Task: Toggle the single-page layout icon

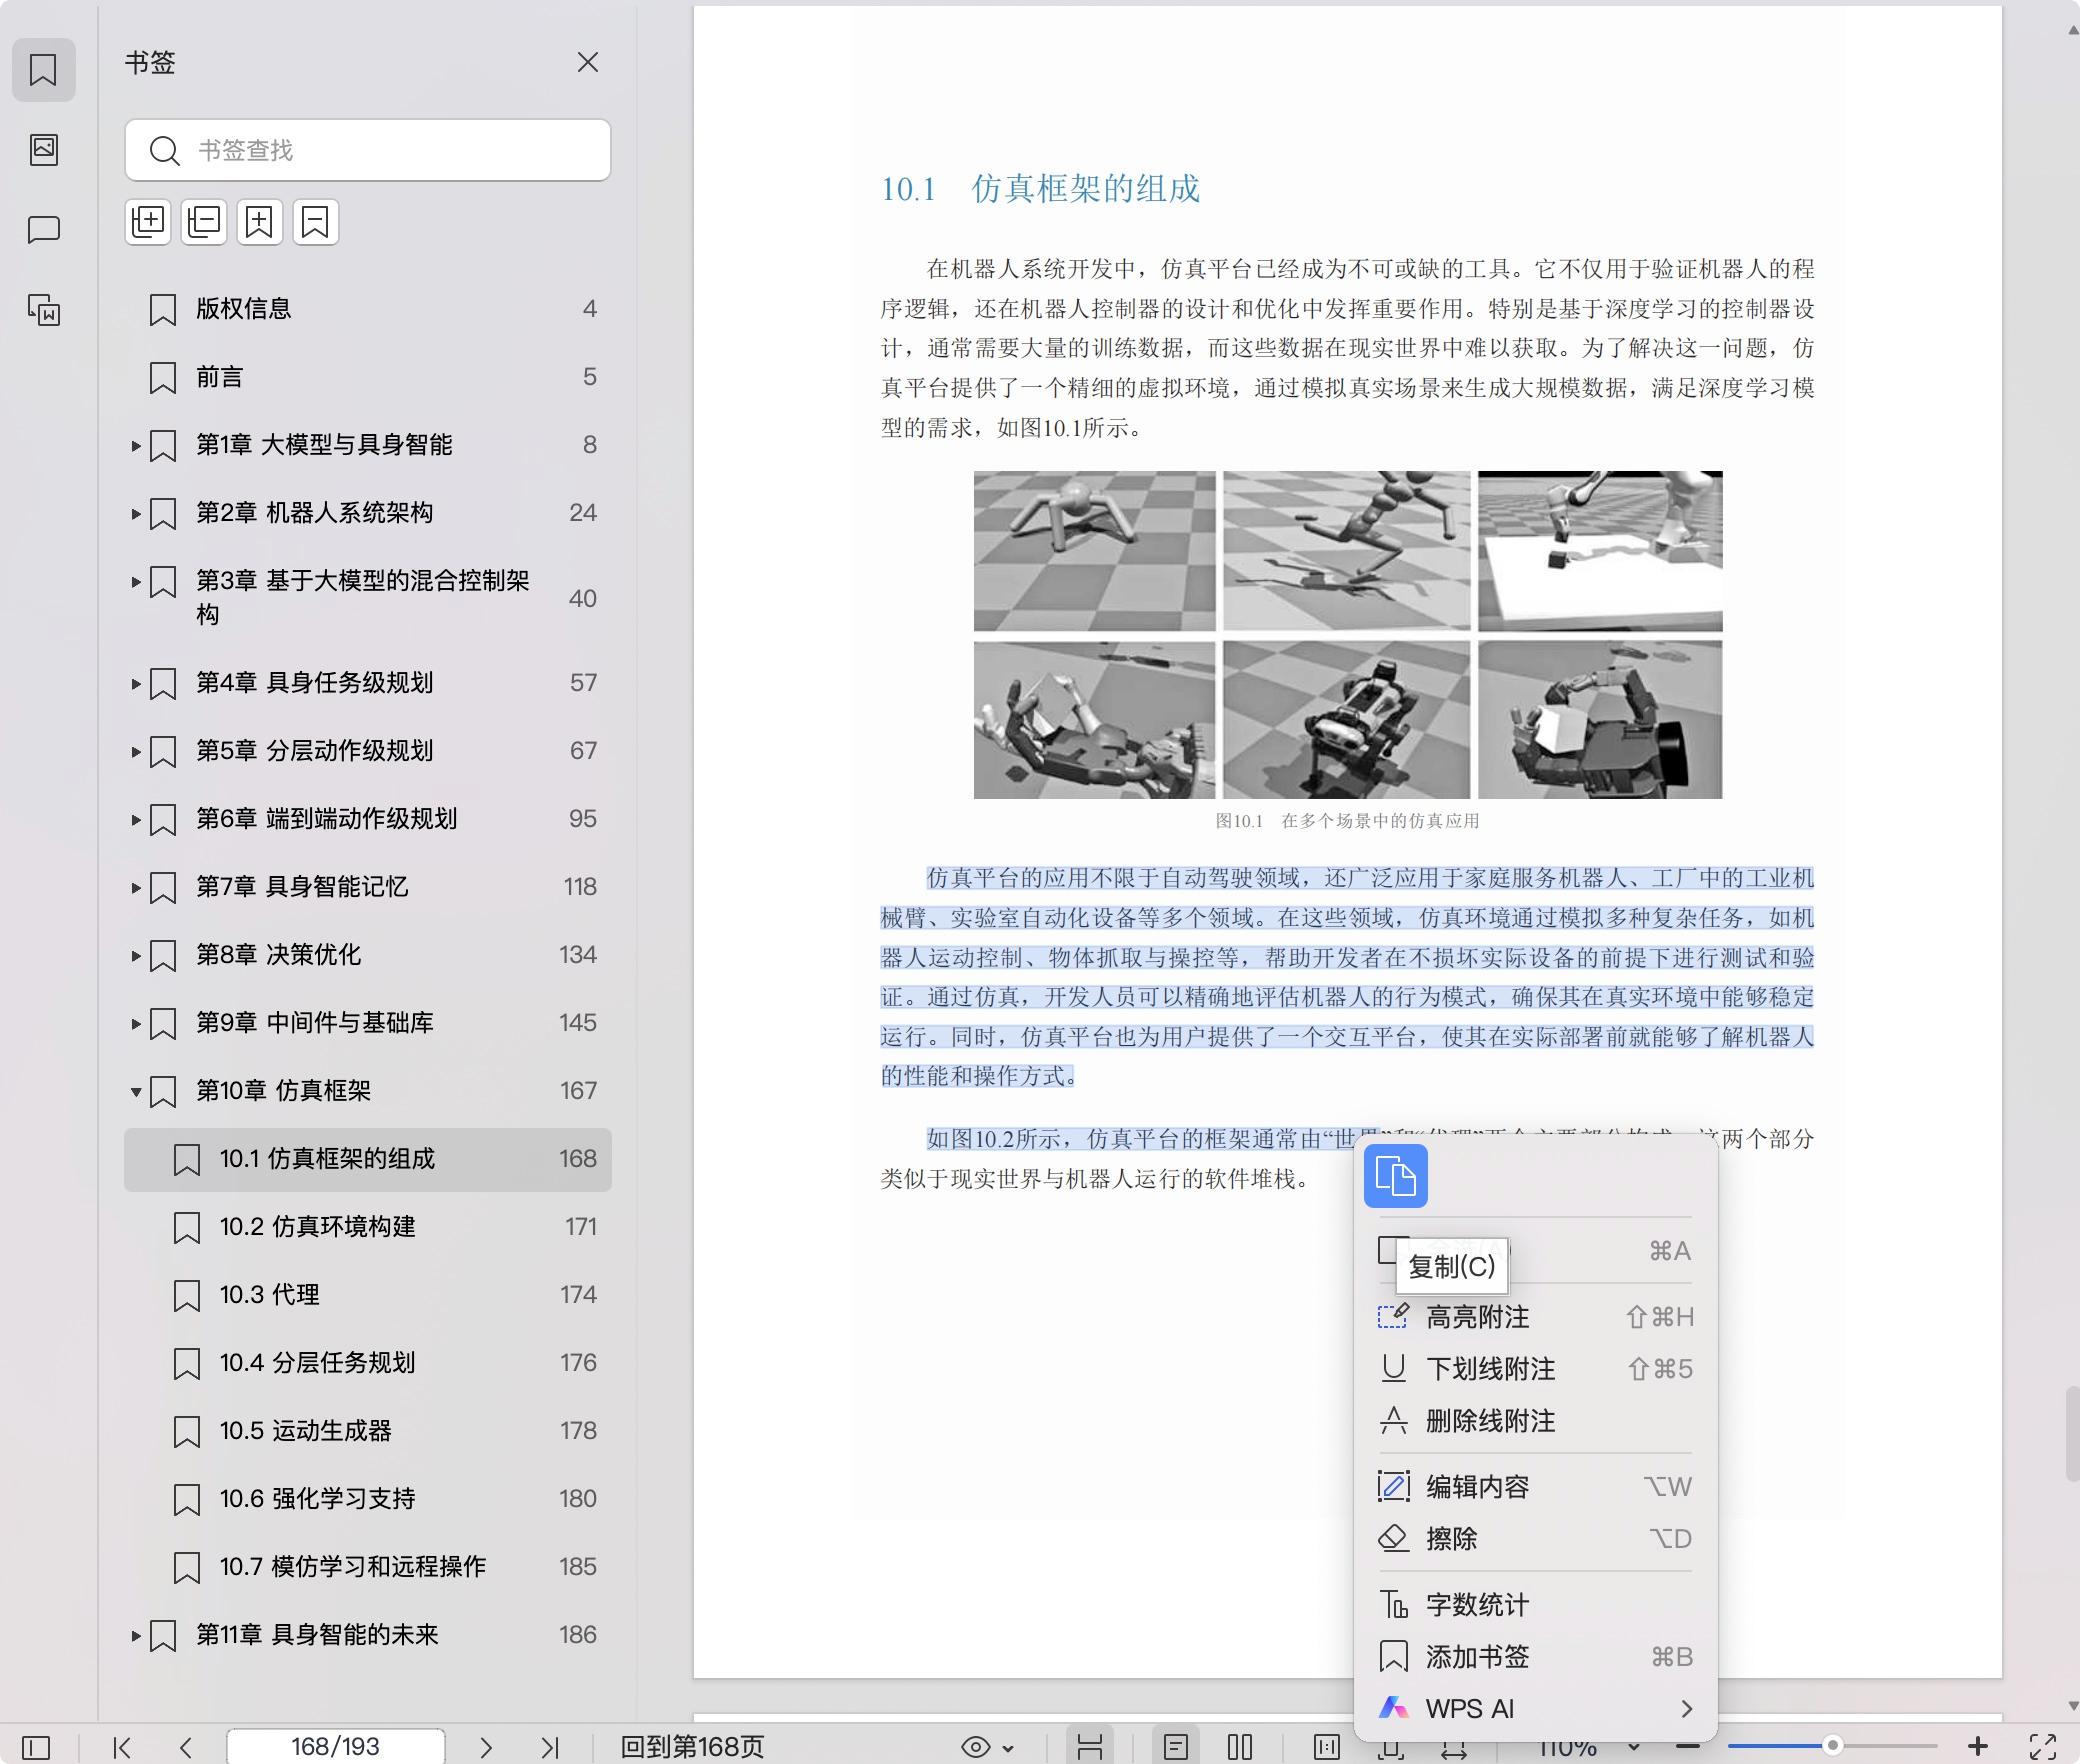Action: pyautogui.click(x=1176, y=1748)
